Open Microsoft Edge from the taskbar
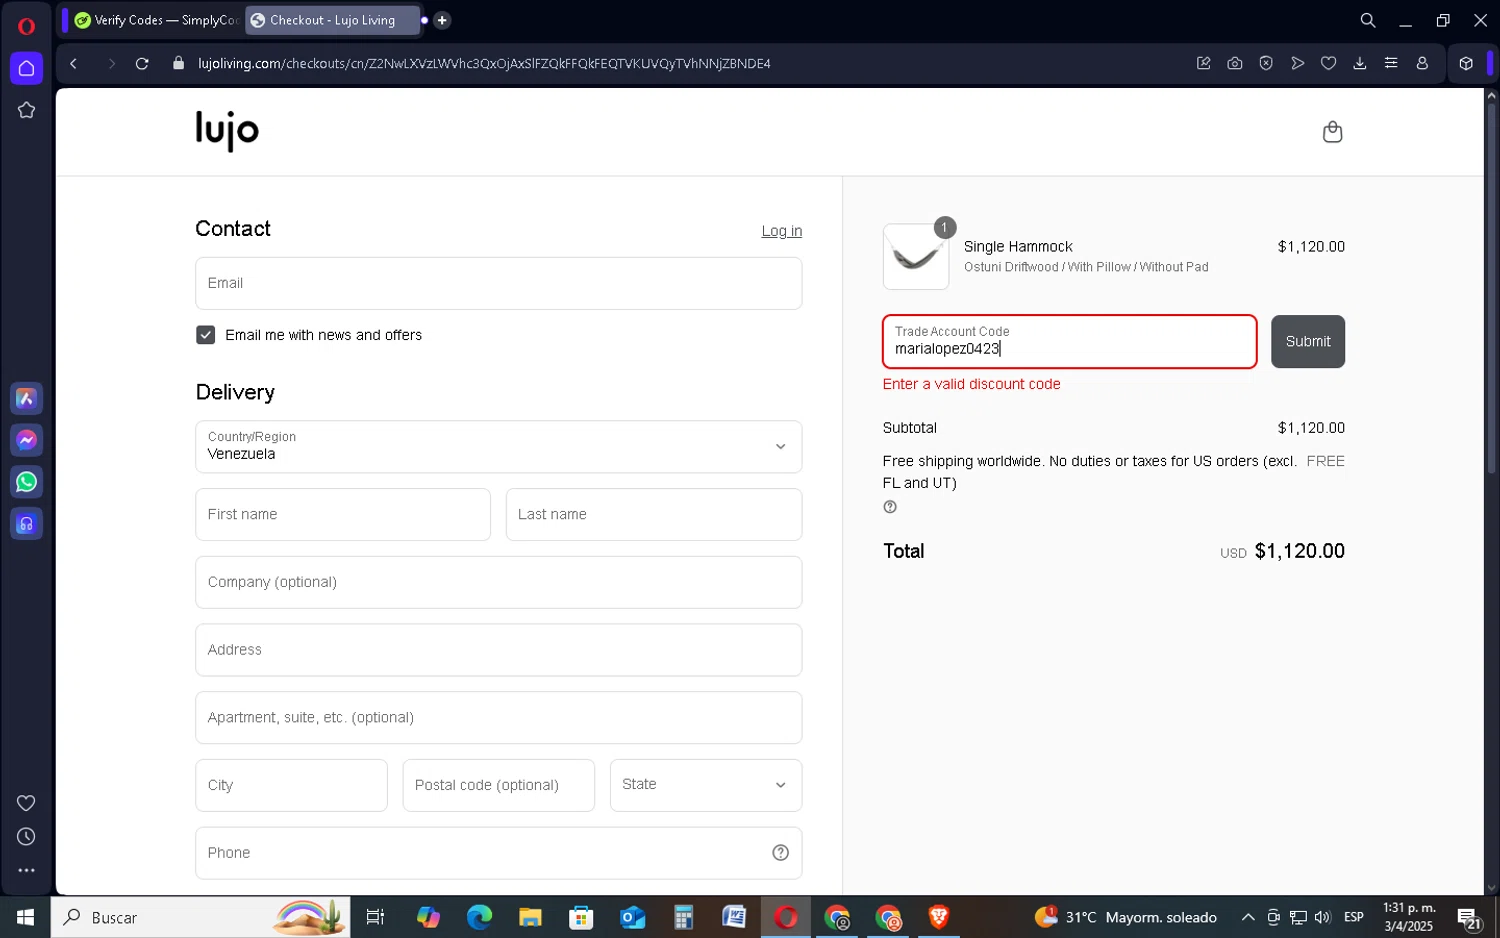 (x=479, y=917)
